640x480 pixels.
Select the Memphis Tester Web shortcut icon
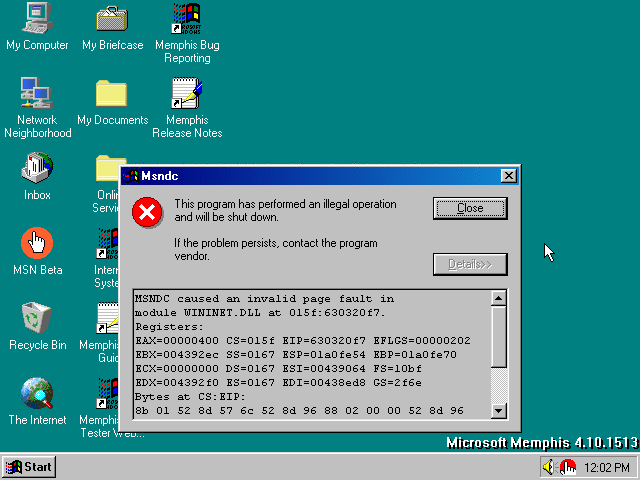coord(108,393)
